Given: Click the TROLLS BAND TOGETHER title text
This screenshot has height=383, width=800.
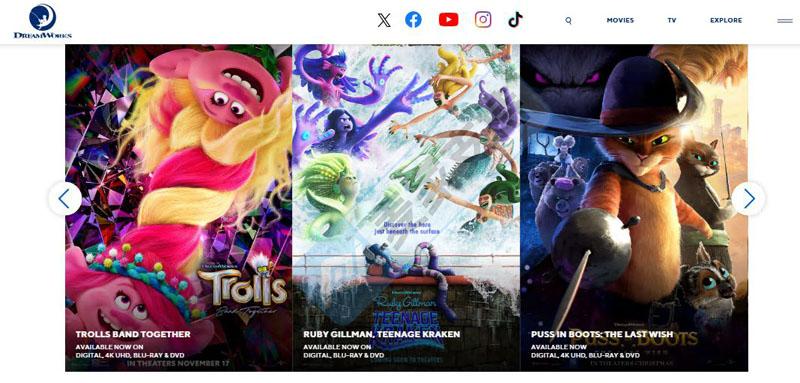Looking at the screenshot, I should [x=133, y=334].
